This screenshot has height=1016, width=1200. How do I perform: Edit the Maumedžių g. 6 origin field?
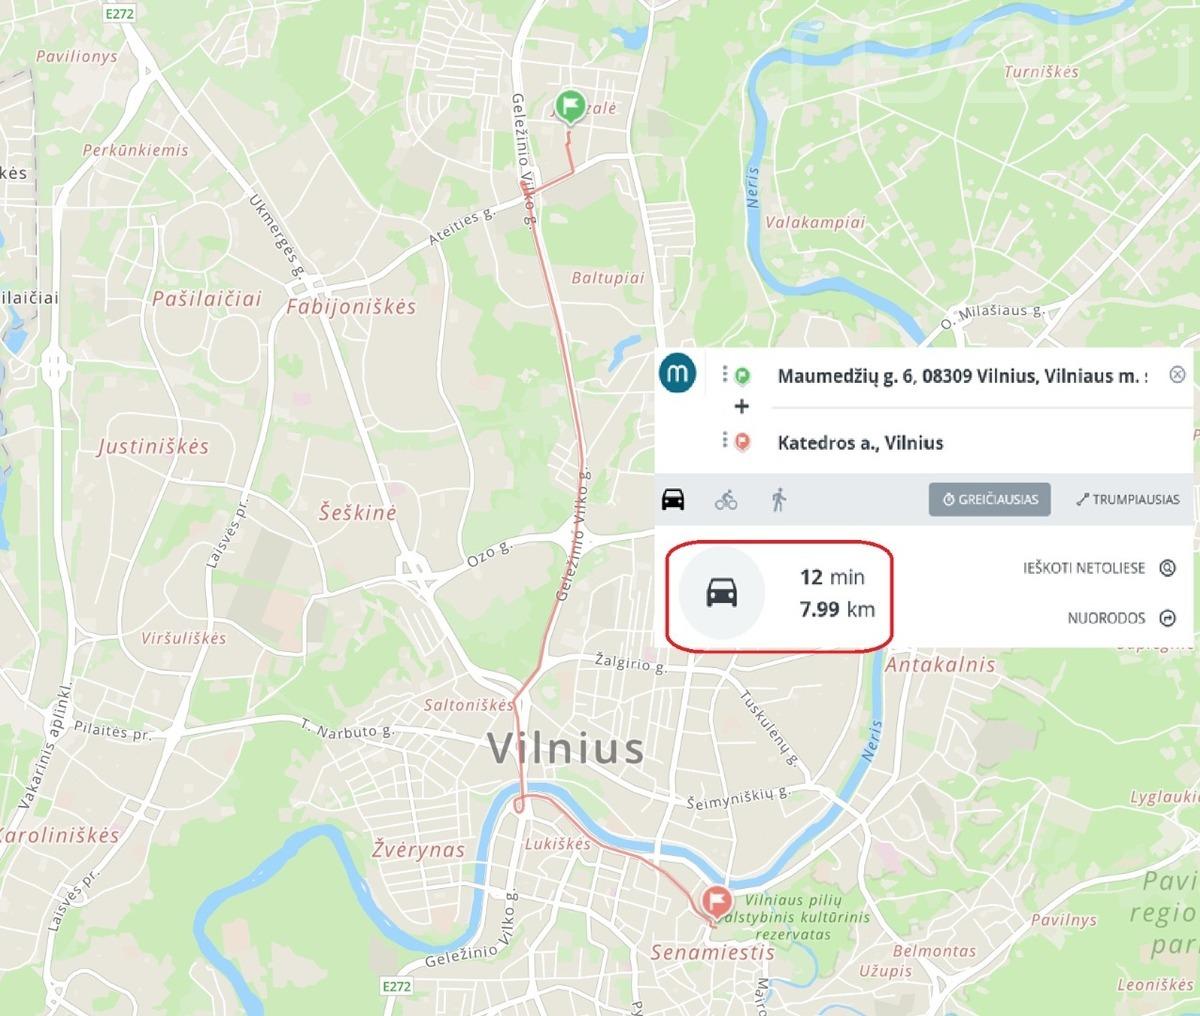point(961,376)
